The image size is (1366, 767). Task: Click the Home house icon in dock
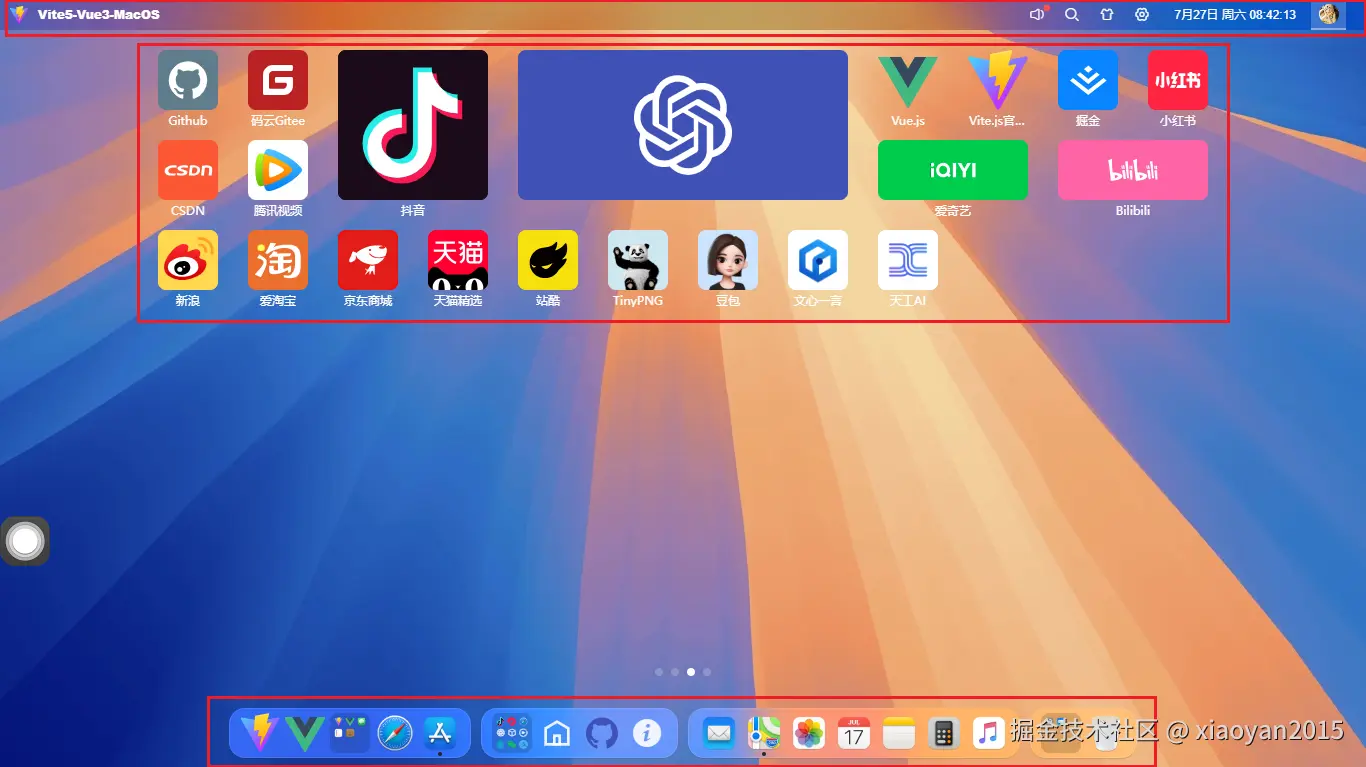pos(557,734)
